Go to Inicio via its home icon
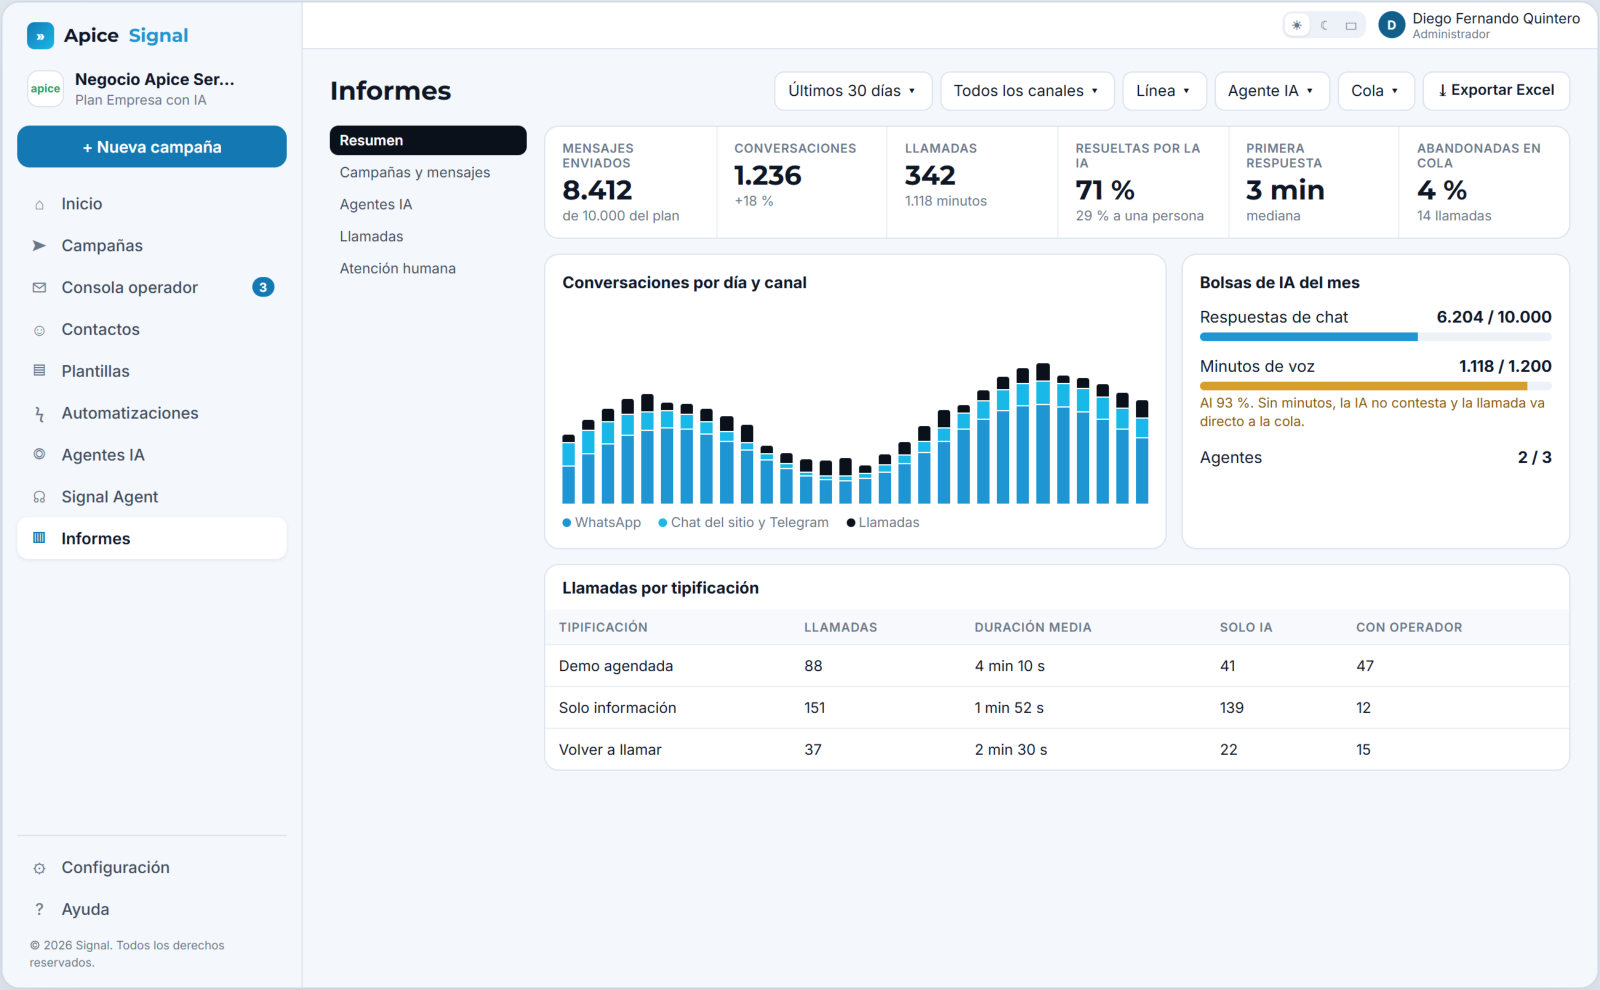This screenshot has width=1600, height=990. coord(39,204)
